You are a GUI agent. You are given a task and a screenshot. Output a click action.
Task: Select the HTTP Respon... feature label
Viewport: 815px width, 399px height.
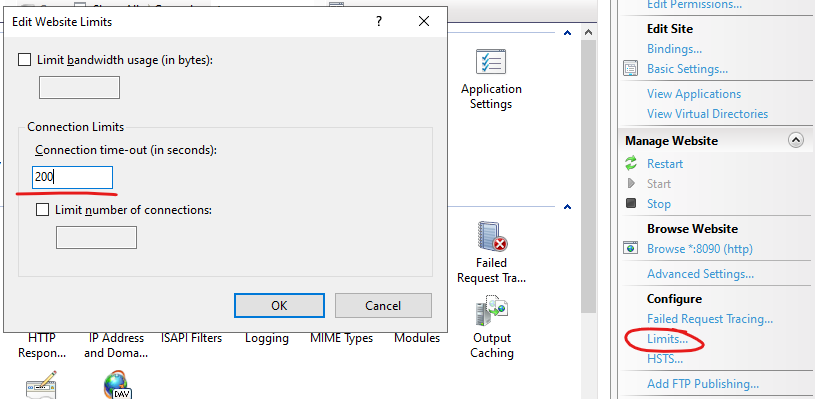[42, 345]
